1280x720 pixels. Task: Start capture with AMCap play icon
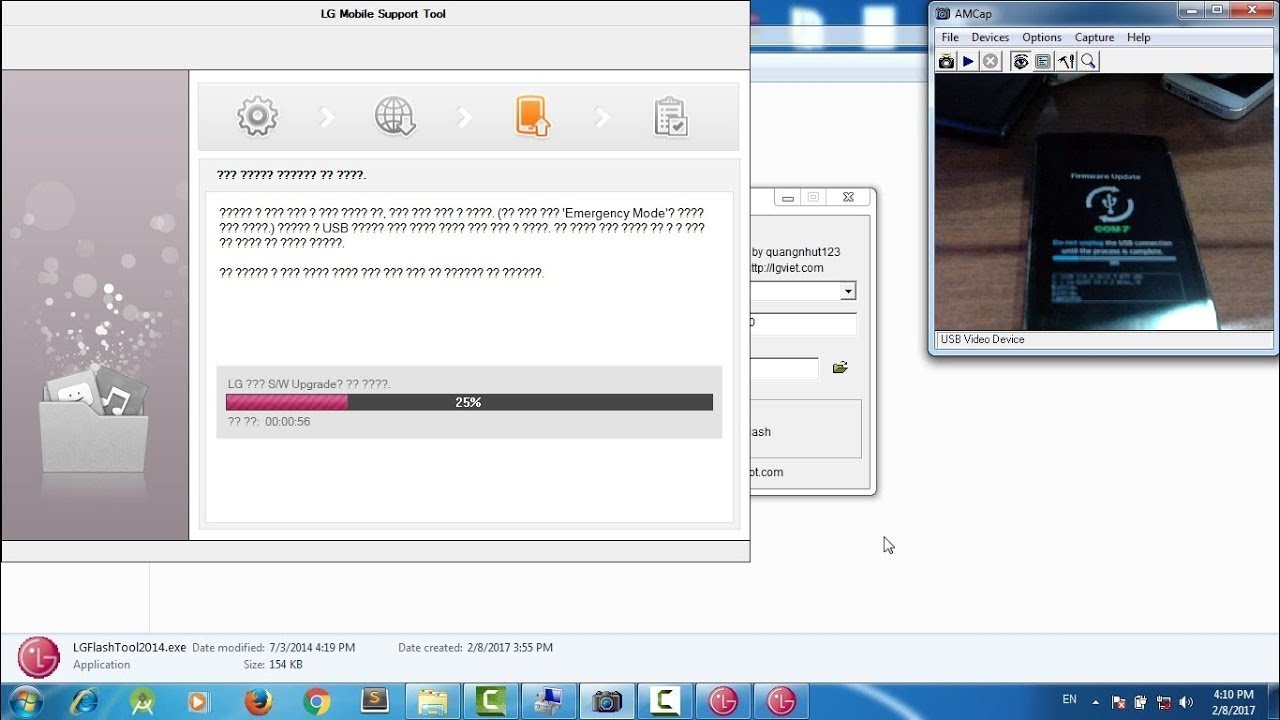coord(968,62)
